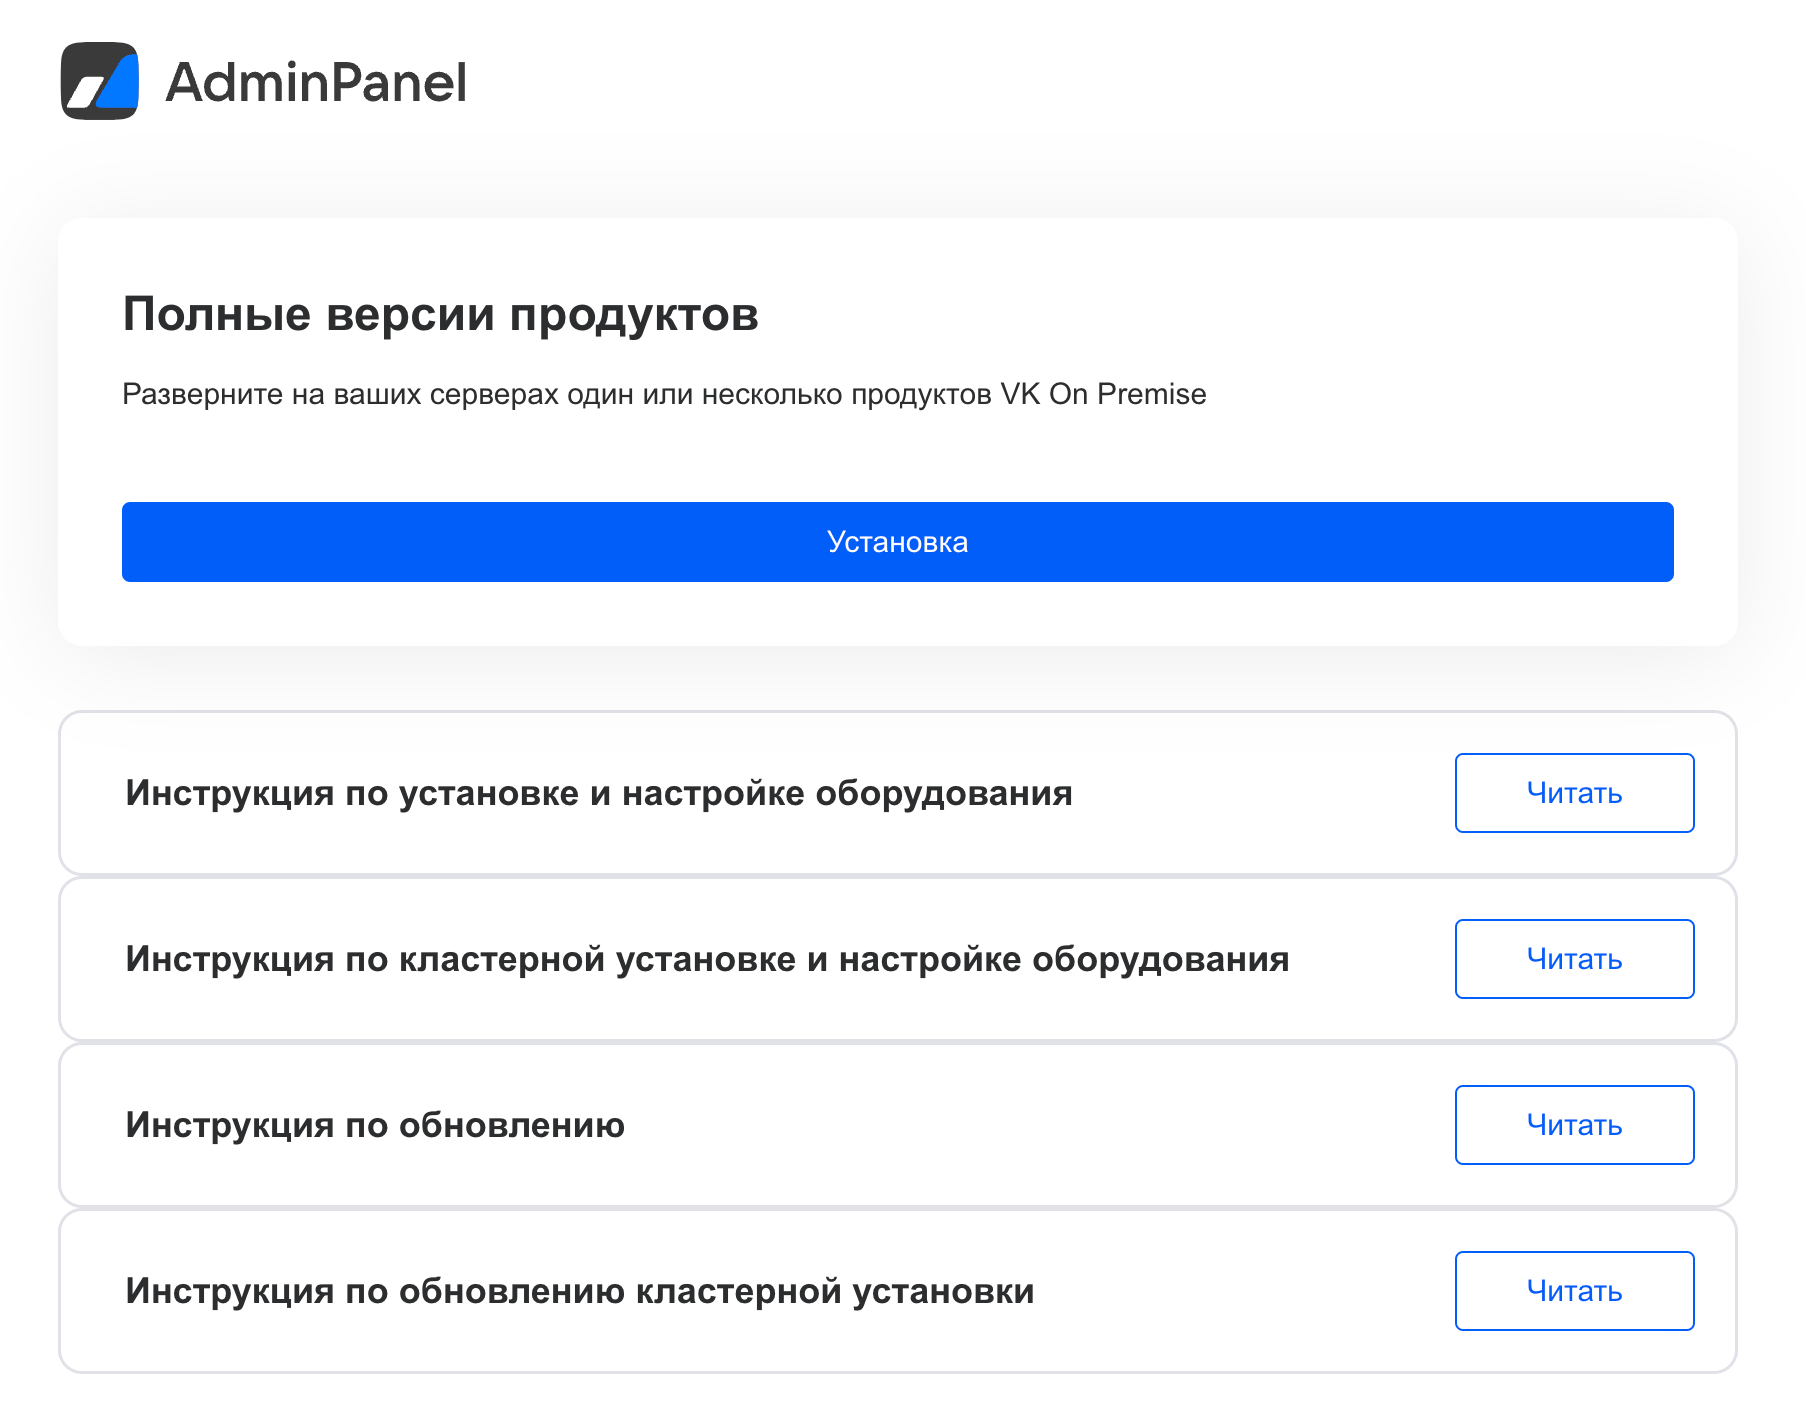Image resolution: width=1806 pixels, height=1406 pixels.
Task: Click blank area in the cluster update instruction row
Action: pyautogui.click(x=1240, y=1291)
